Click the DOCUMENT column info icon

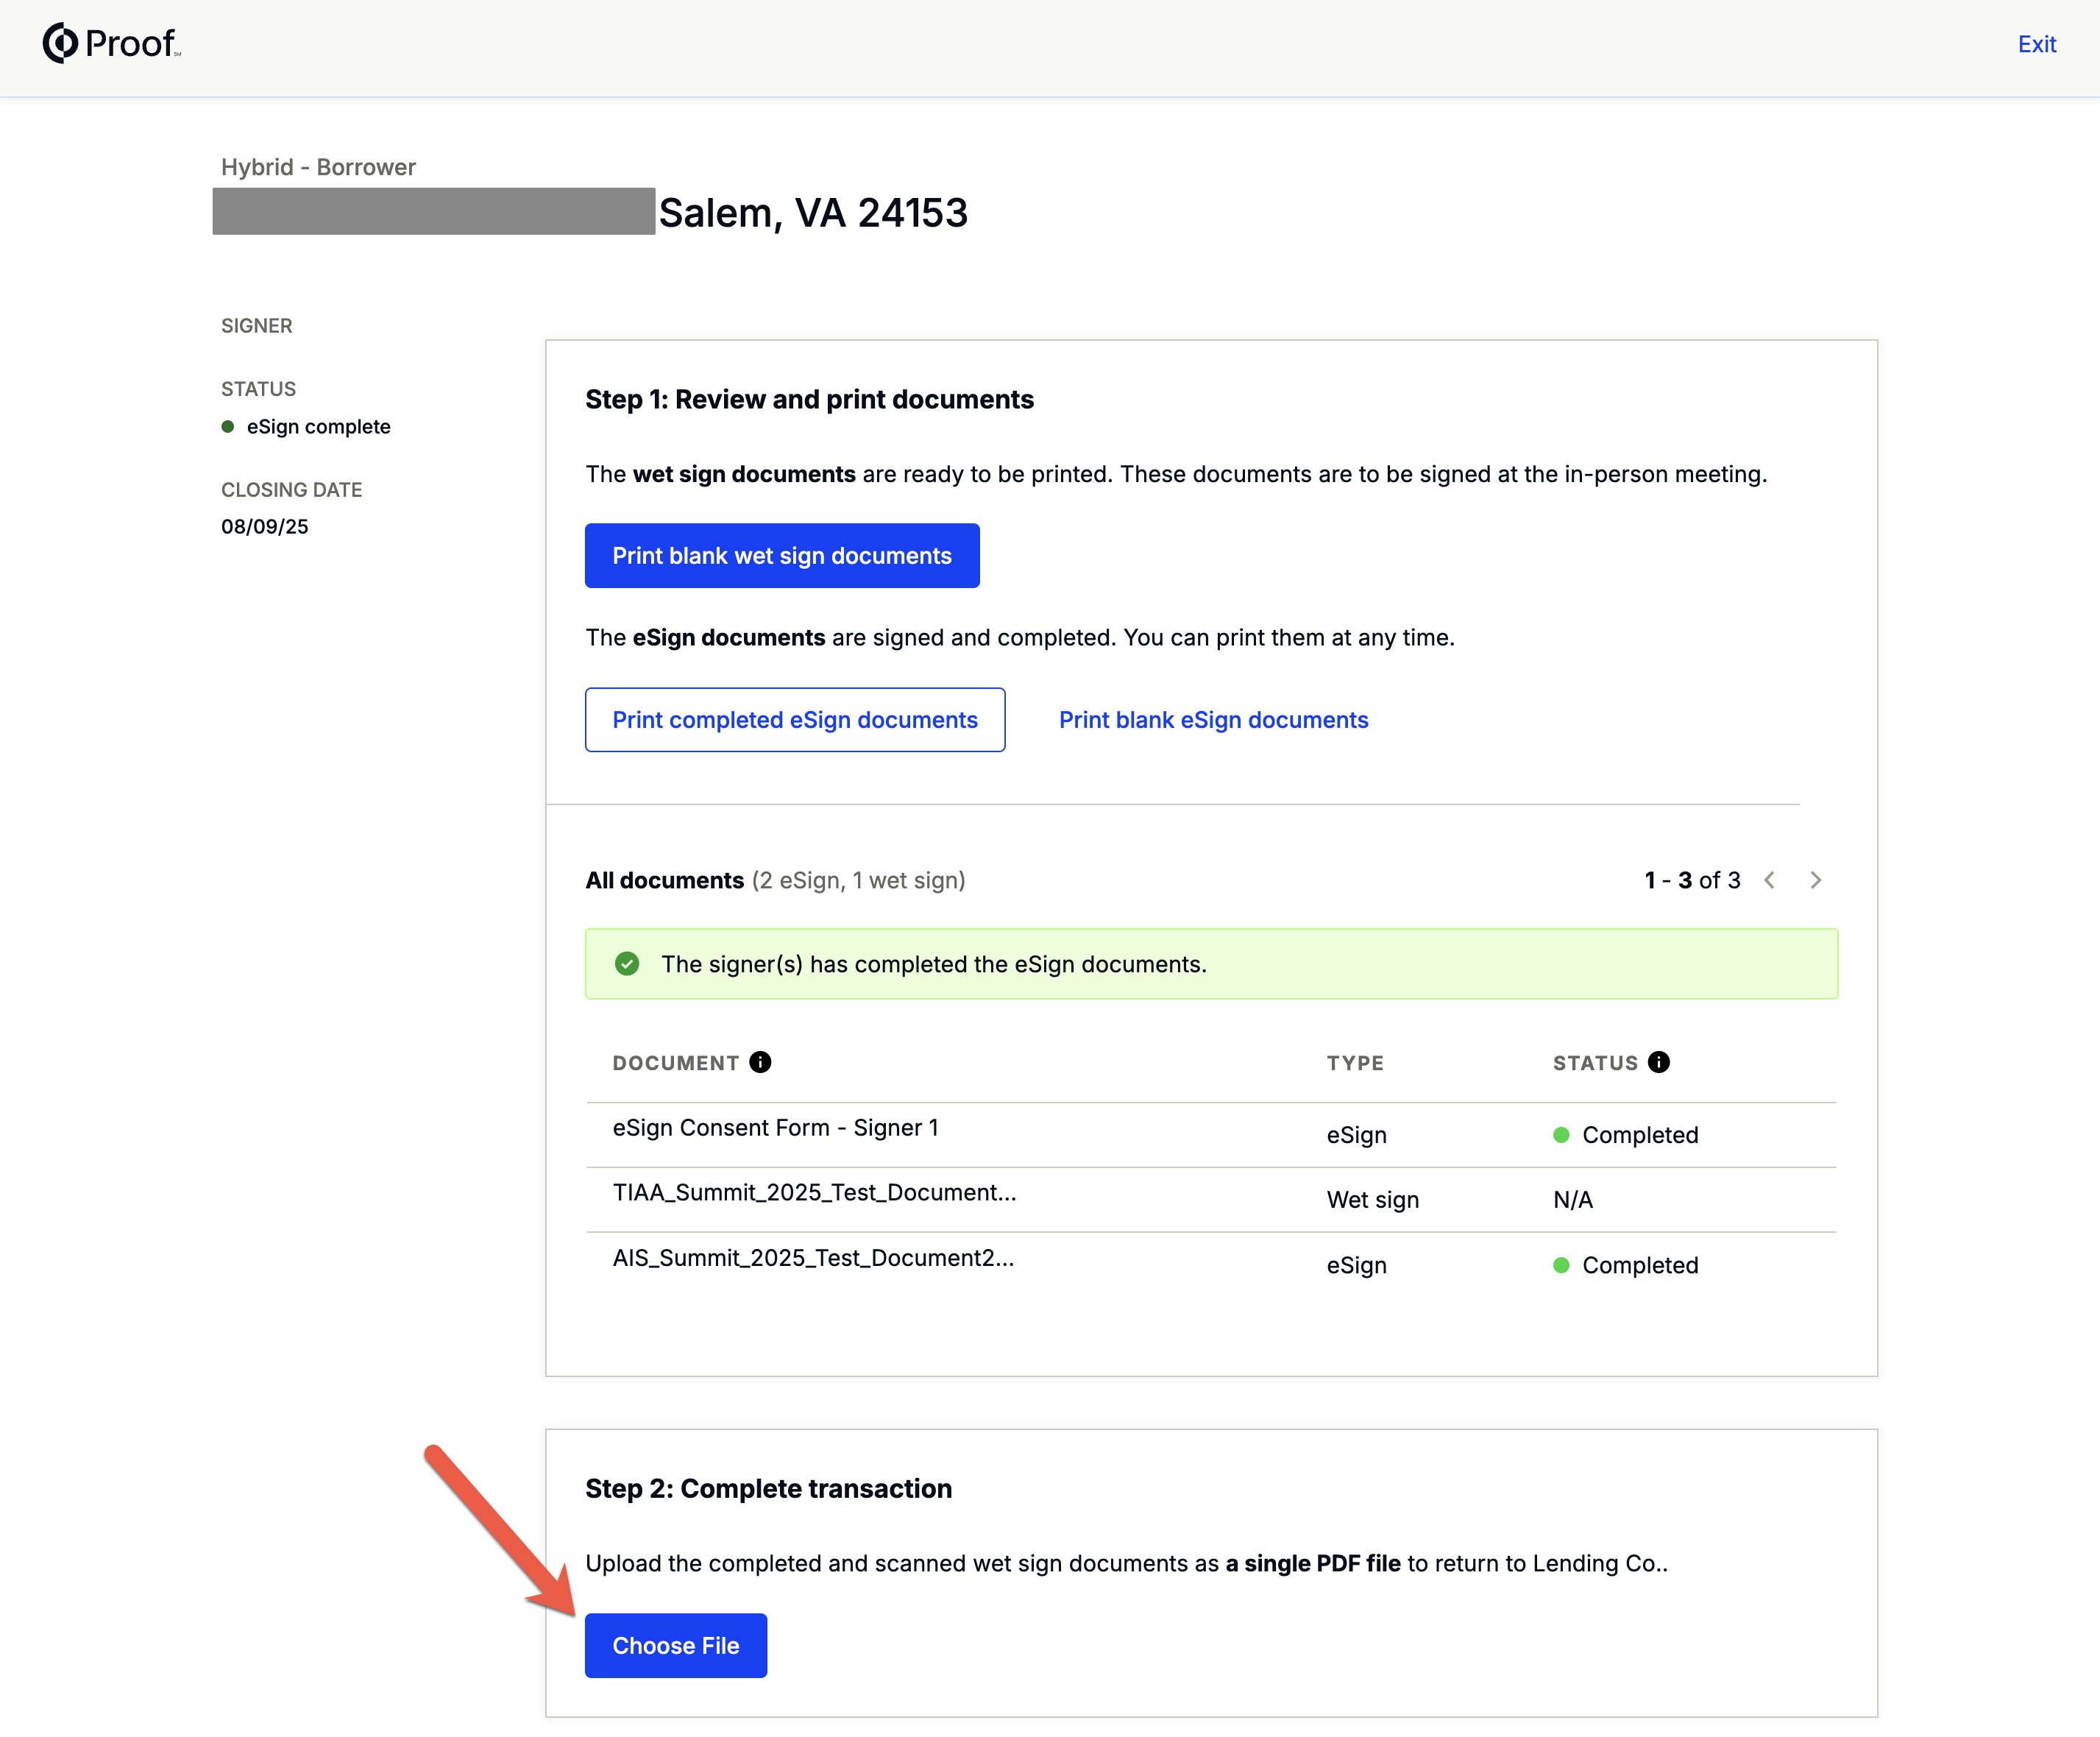click(760, 1062)
